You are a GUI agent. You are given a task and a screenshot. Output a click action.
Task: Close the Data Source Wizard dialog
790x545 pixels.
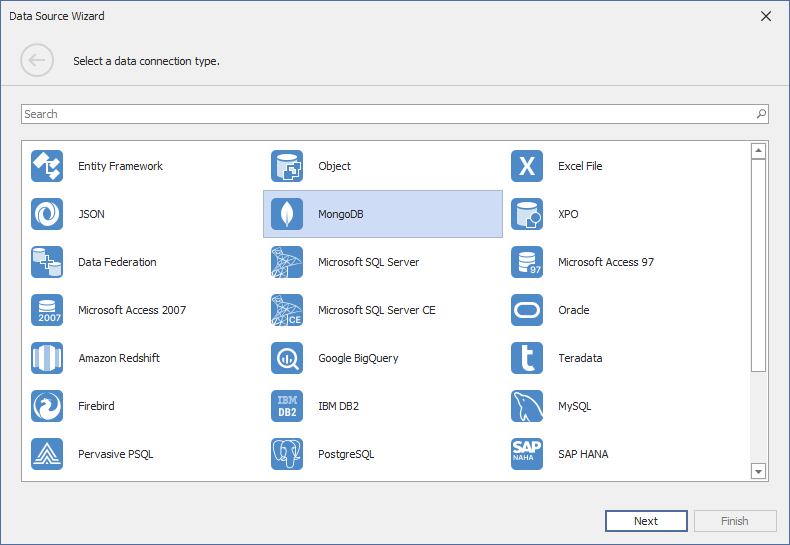[x=766, y=16]
